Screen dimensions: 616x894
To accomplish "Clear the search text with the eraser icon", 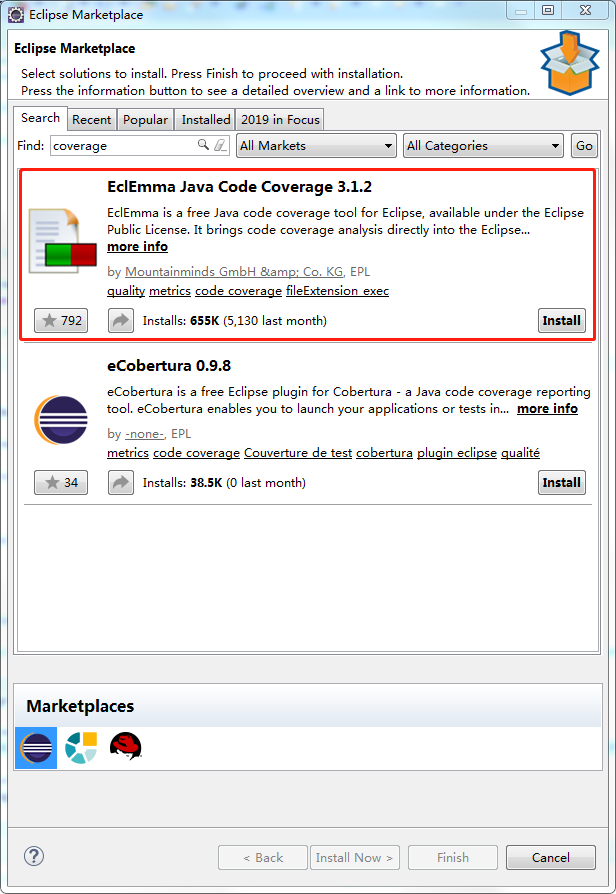I will coord(220,145).
